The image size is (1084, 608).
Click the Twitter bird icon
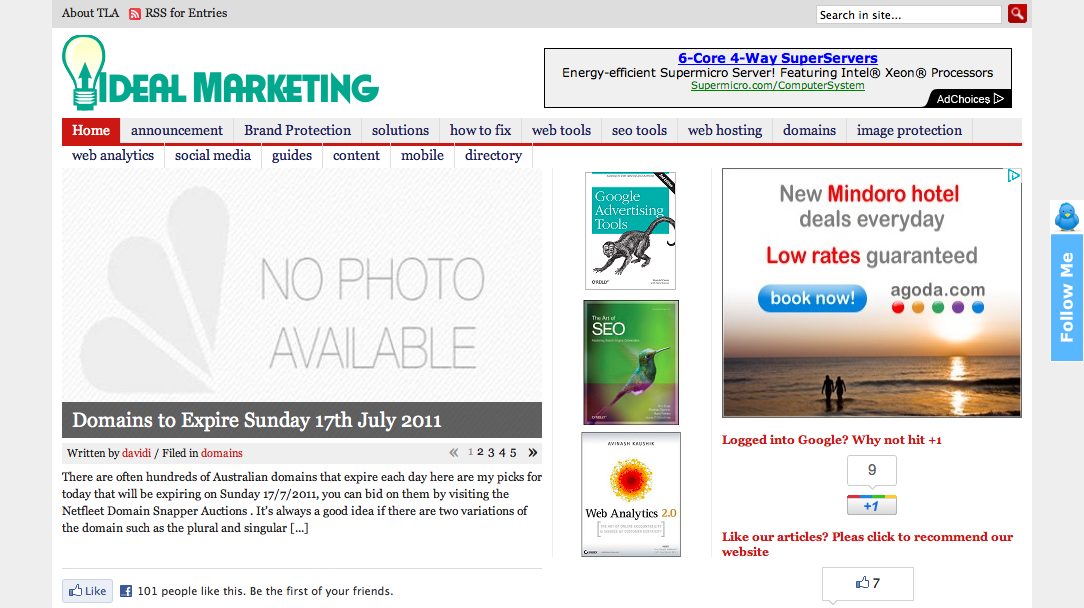click(x=1067, y=217)
